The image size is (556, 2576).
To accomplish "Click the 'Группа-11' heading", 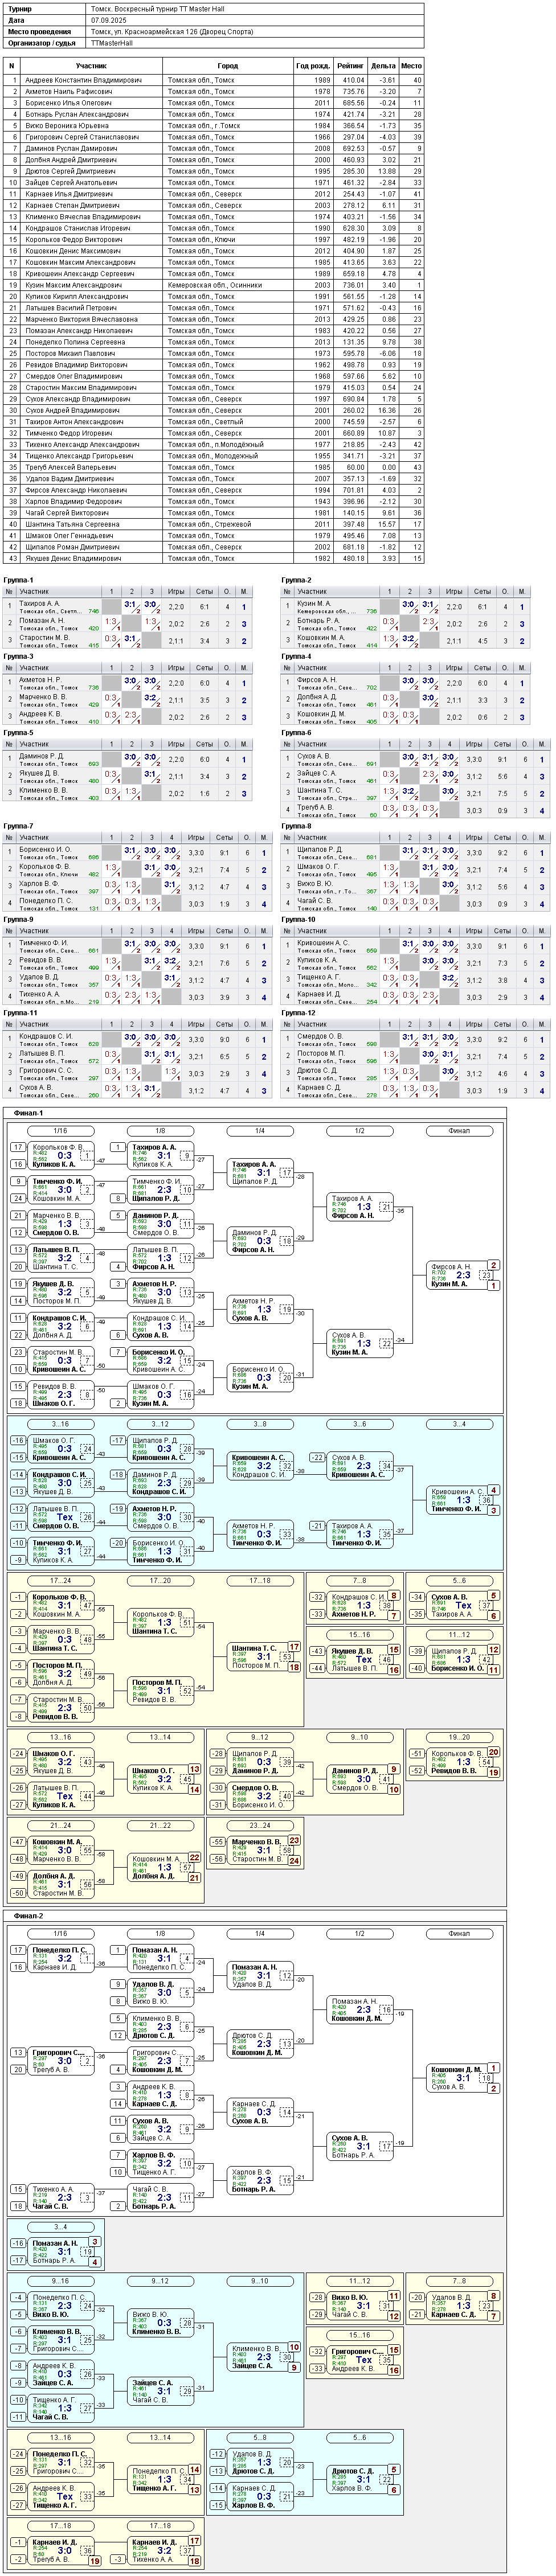I will click(20, 1013).
